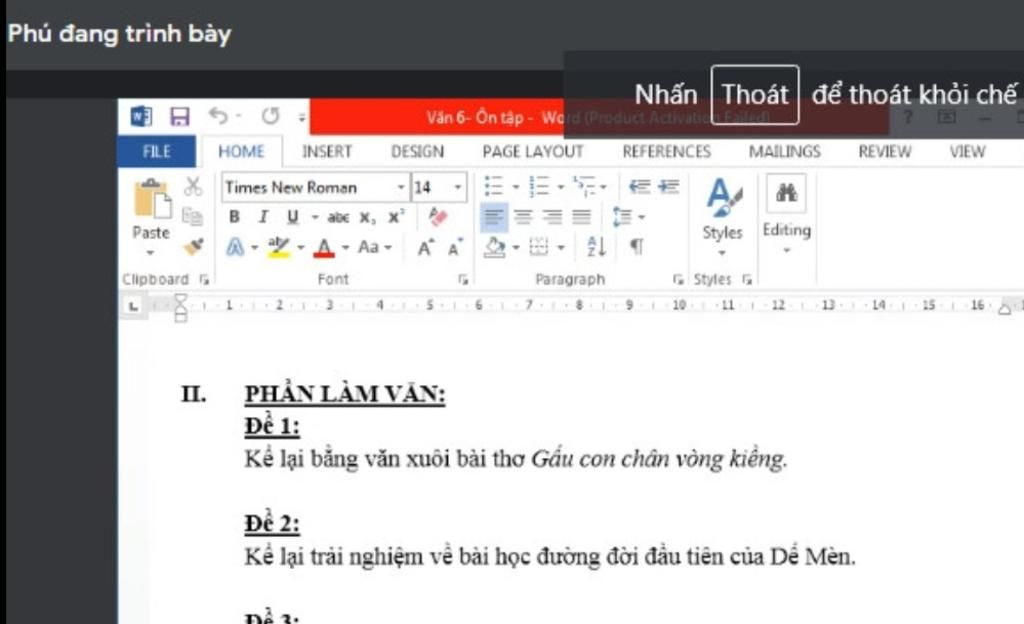Click the heading PHẦN LÀM VĂN:
This screenshot has height=624, width=1024.
345,394
